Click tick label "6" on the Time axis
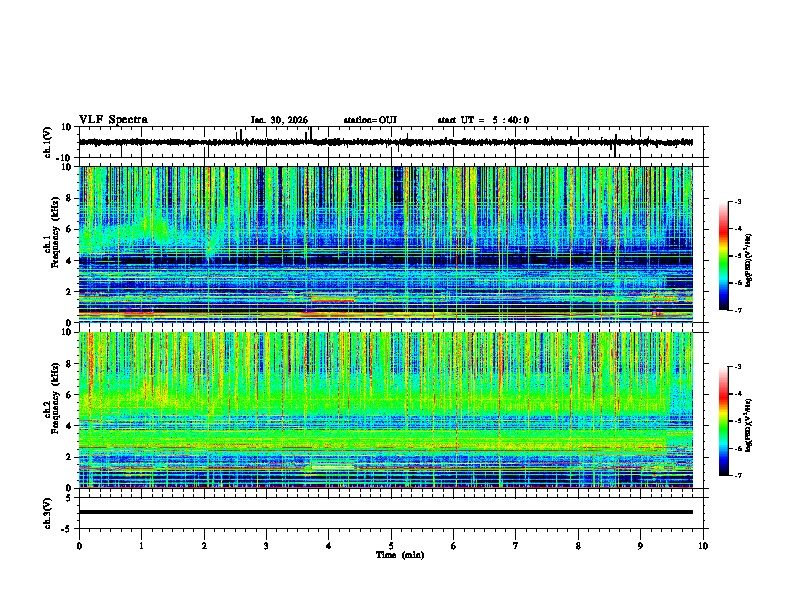This screenshot has height=612, width=792. point(454,546)
